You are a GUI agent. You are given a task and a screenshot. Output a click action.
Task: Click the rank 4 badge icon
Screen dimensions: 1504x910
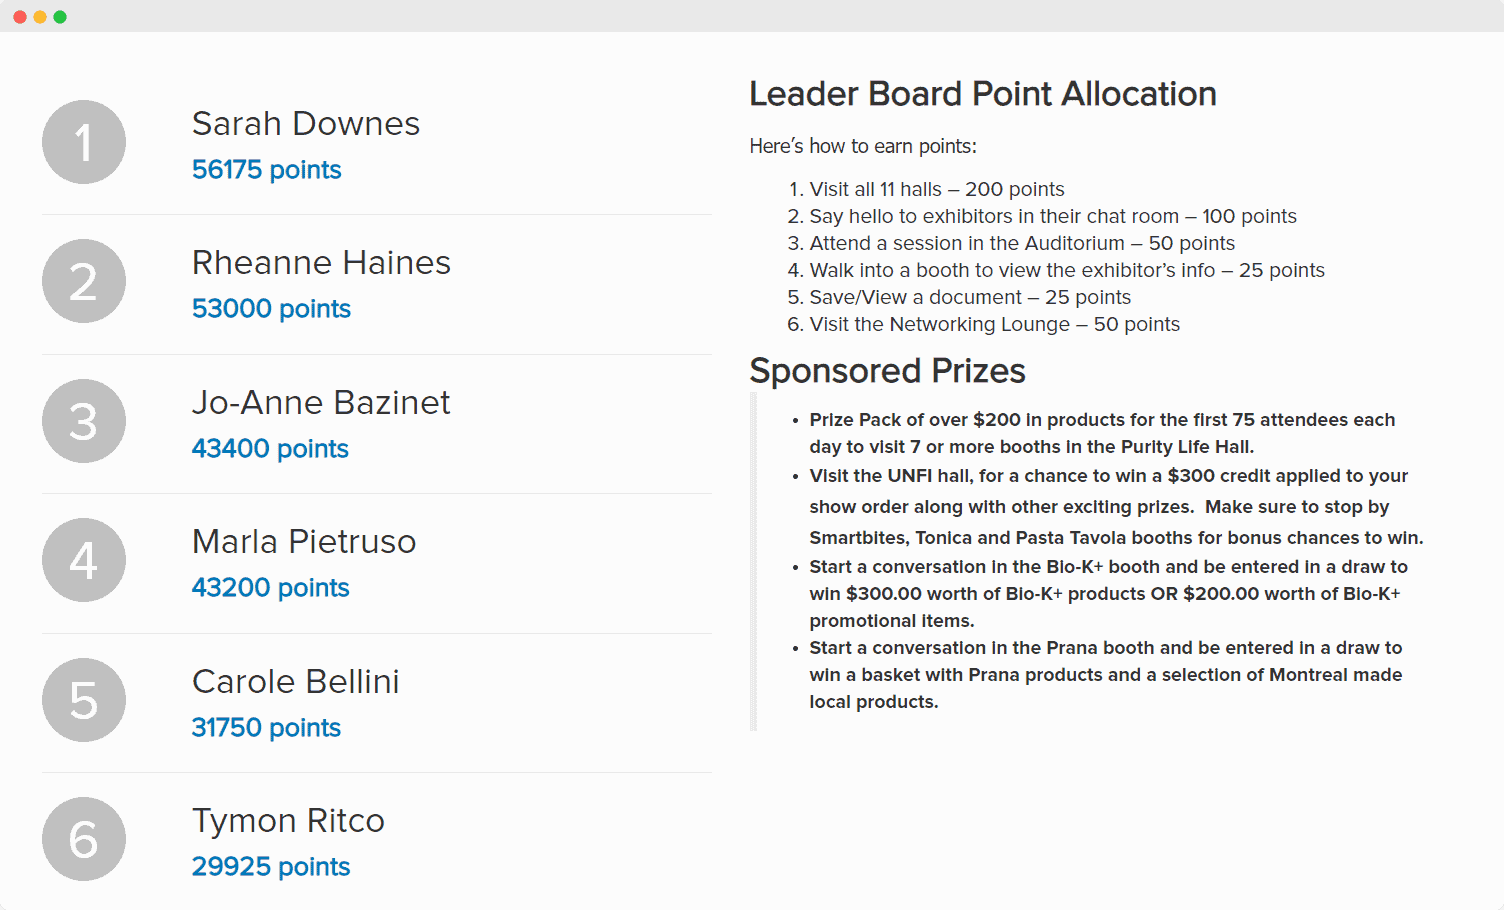[83, 560]
